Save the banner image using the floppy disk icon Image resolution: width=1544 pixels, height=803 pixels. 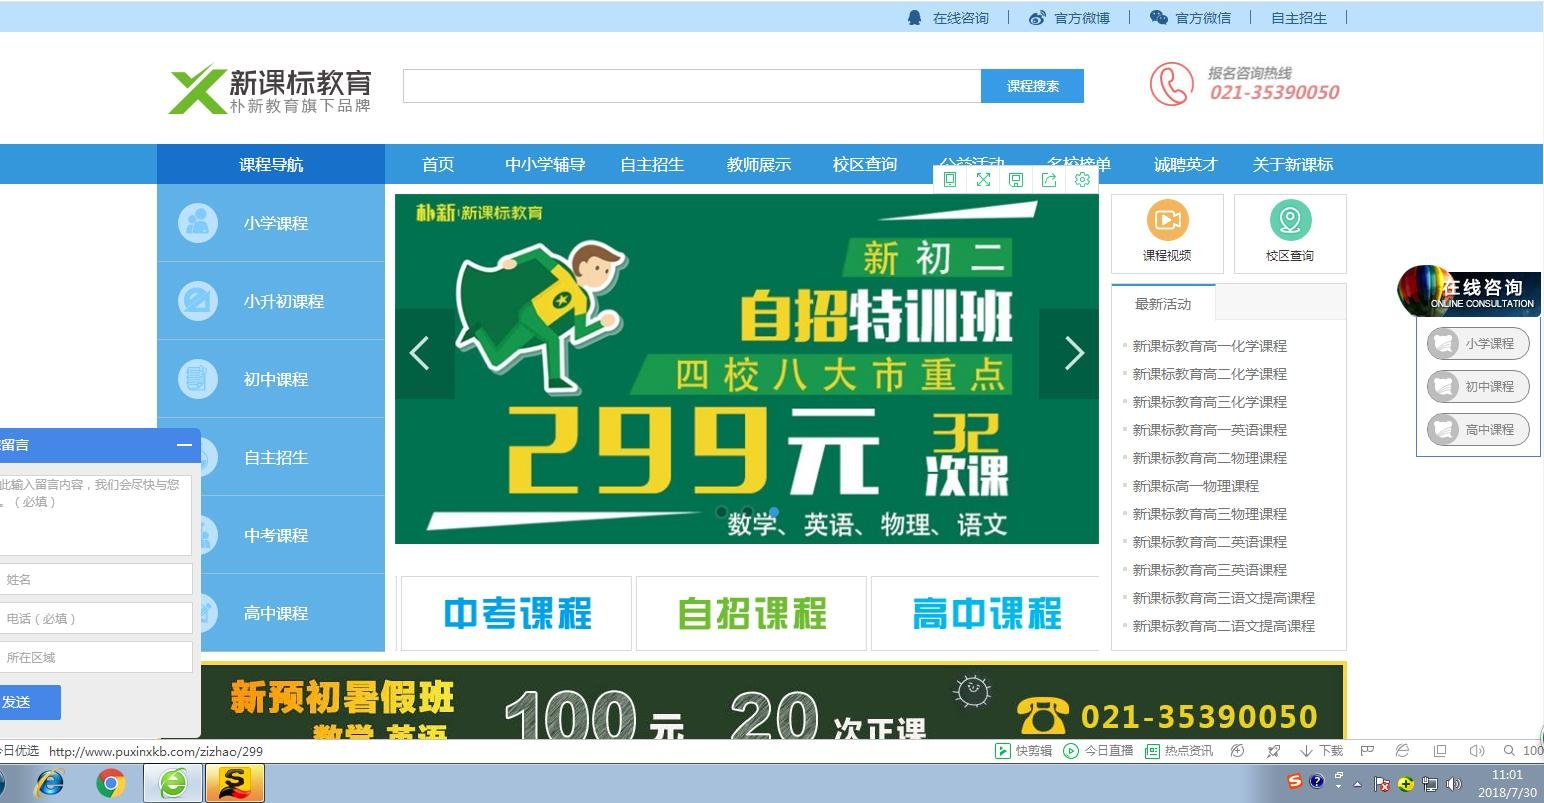pyautogui.click(x=1016, y=179)
